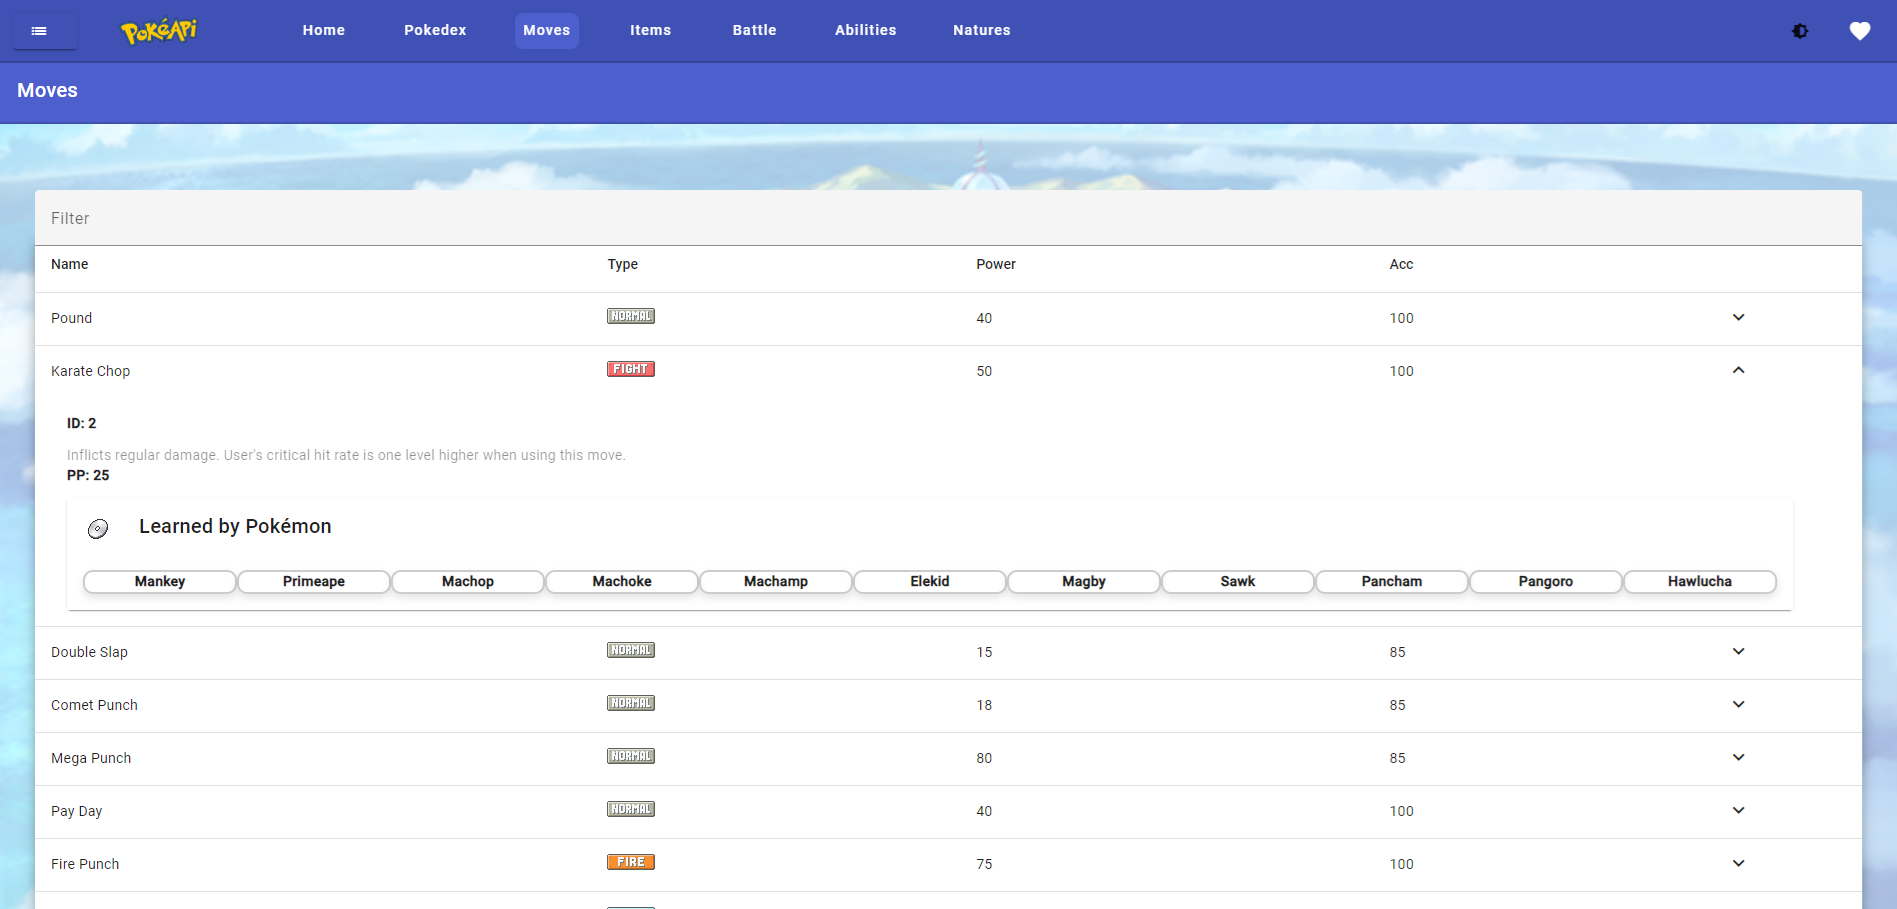Open the Pangoro Pokémon button
1897x909 pixels.
coord(1546,582)
